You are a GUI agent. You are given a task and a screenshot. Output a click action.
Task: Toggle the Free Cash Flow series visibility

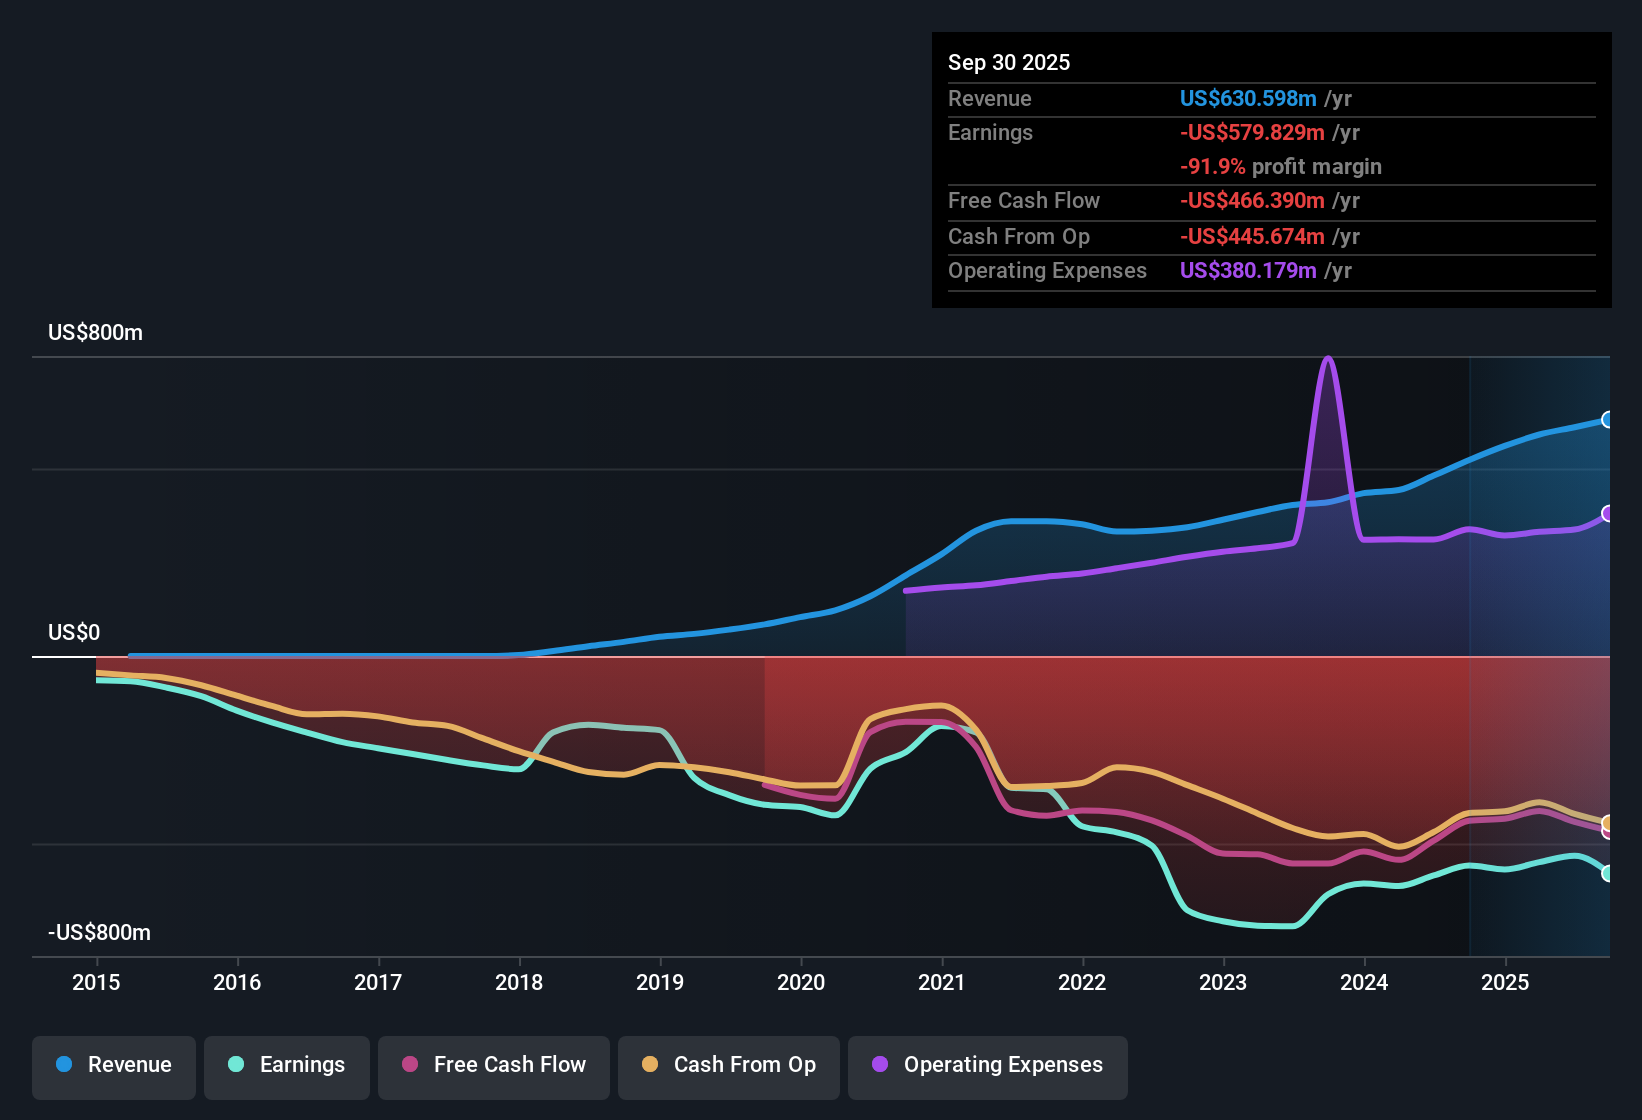[x=493, y=1065]
